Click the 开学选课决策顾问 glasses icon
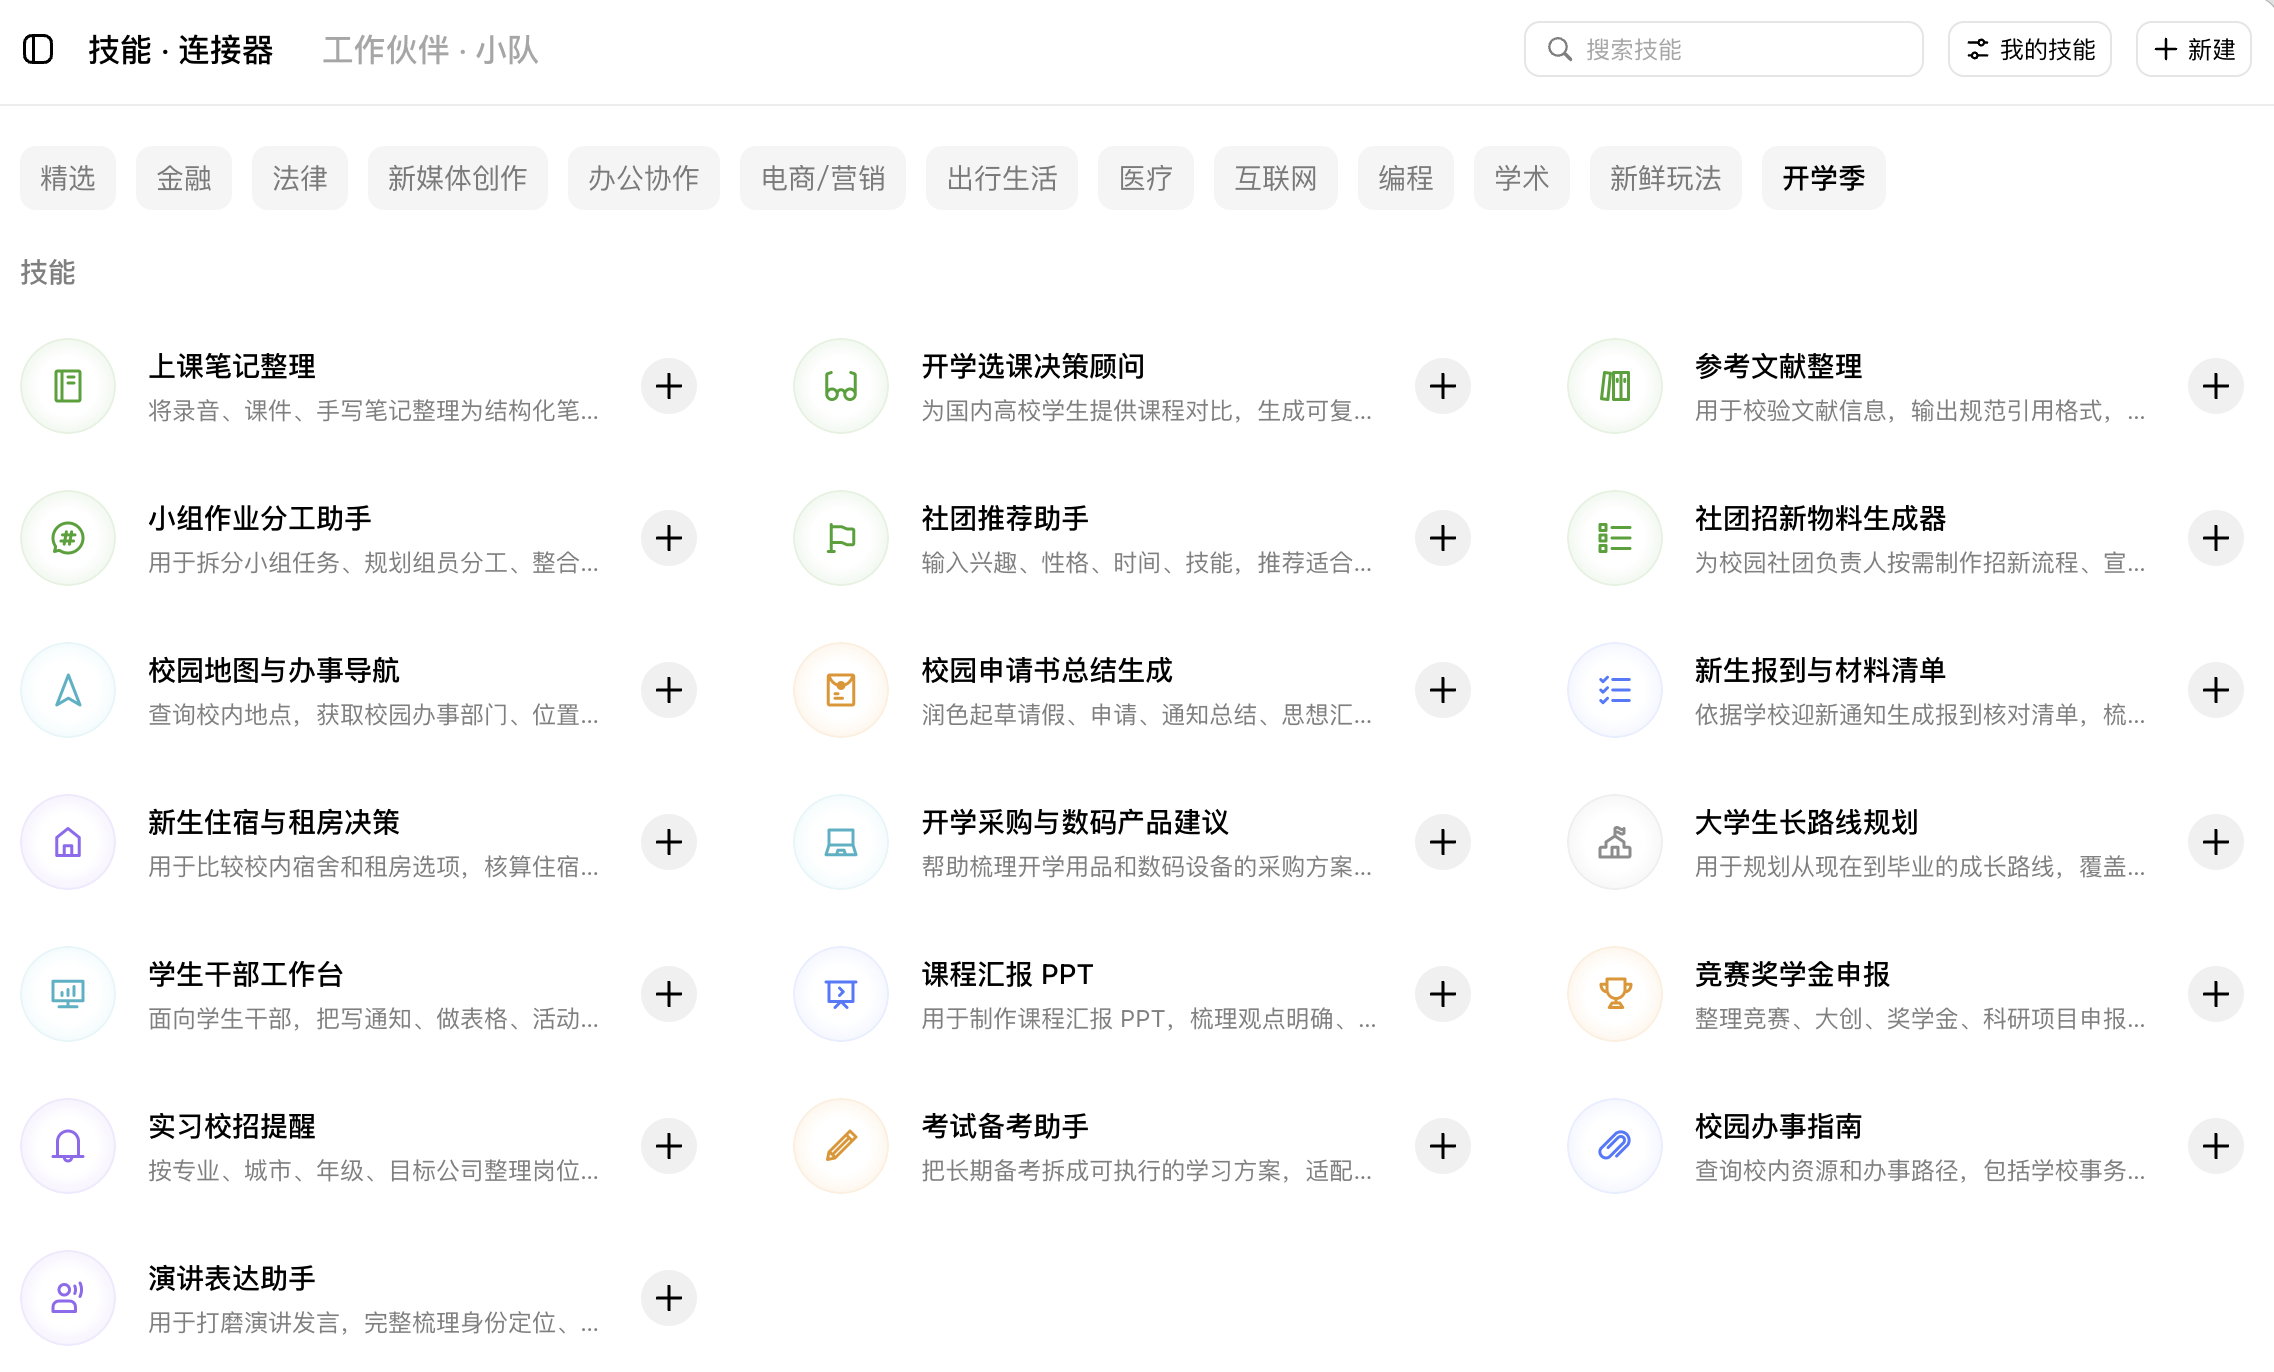Image resolution: width=2274 pixels, height=1372 pixels. (x=841, y=386)
